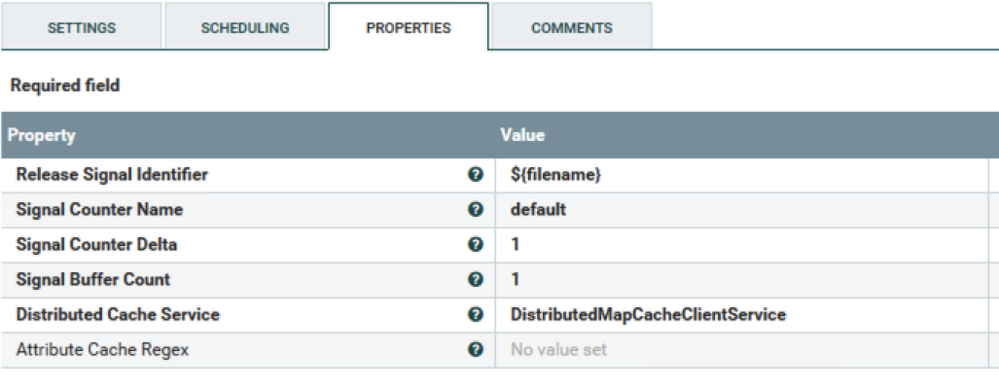The width and height of the screenshot is (999, 386).
Task: Click help icon for Attribute Cache Regex
Action: 473,350
